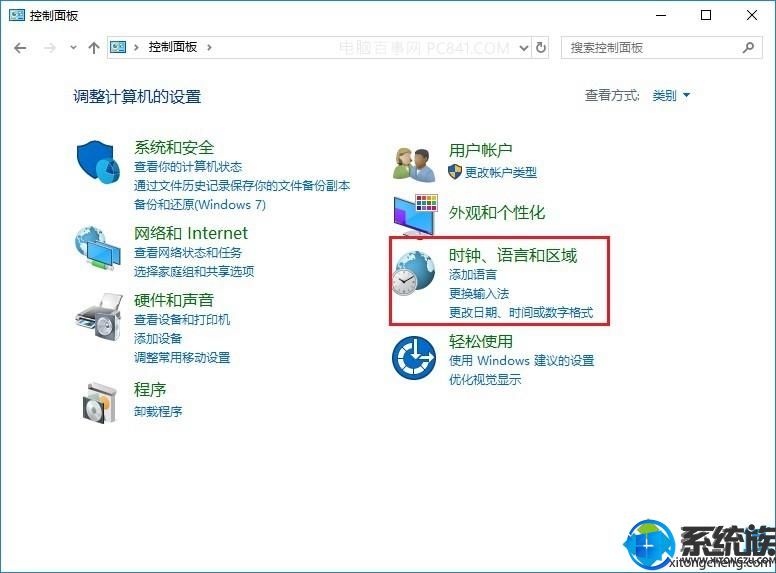776x573 pixels.
Task: Minimize the Control Panel window
Action: pos(661,15)
